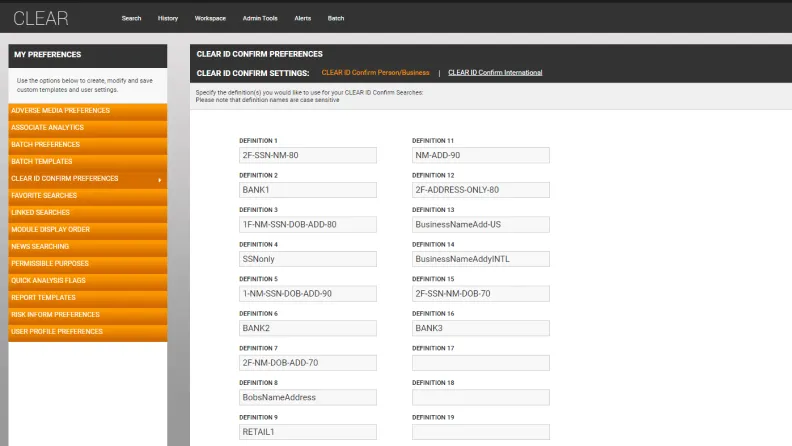Click the empty Definition 17 input field
Image resolution: width=792 pixels, height=446 pixels.
(x=480, y=363)
